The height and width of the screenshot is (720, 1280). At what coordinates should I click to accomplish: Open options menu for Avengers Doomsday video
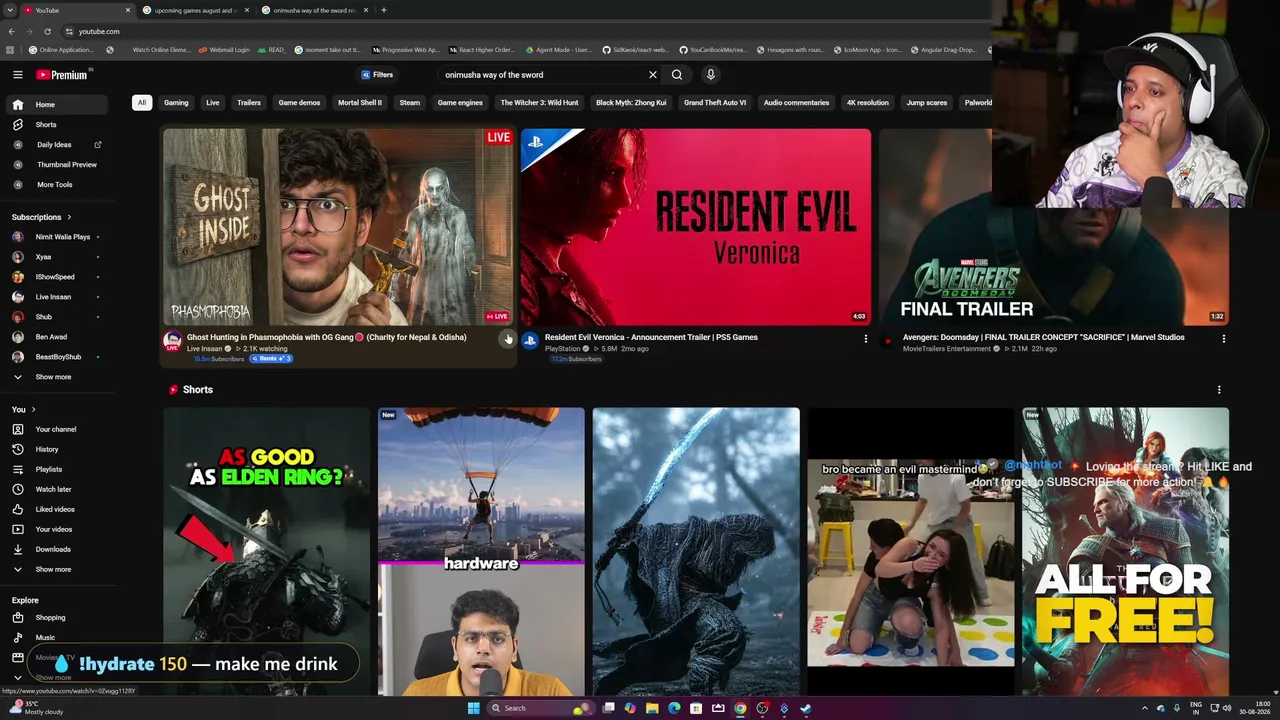click(1223, 339)
